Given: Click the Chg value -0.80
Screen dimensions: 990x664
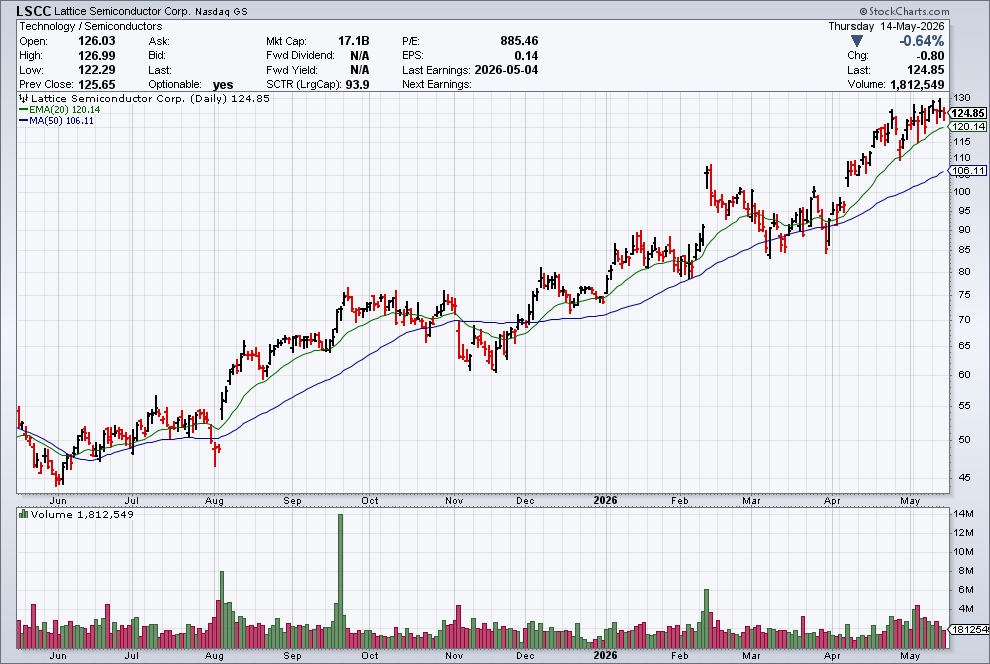Looking at the screenshot, I should click(931, 56).
